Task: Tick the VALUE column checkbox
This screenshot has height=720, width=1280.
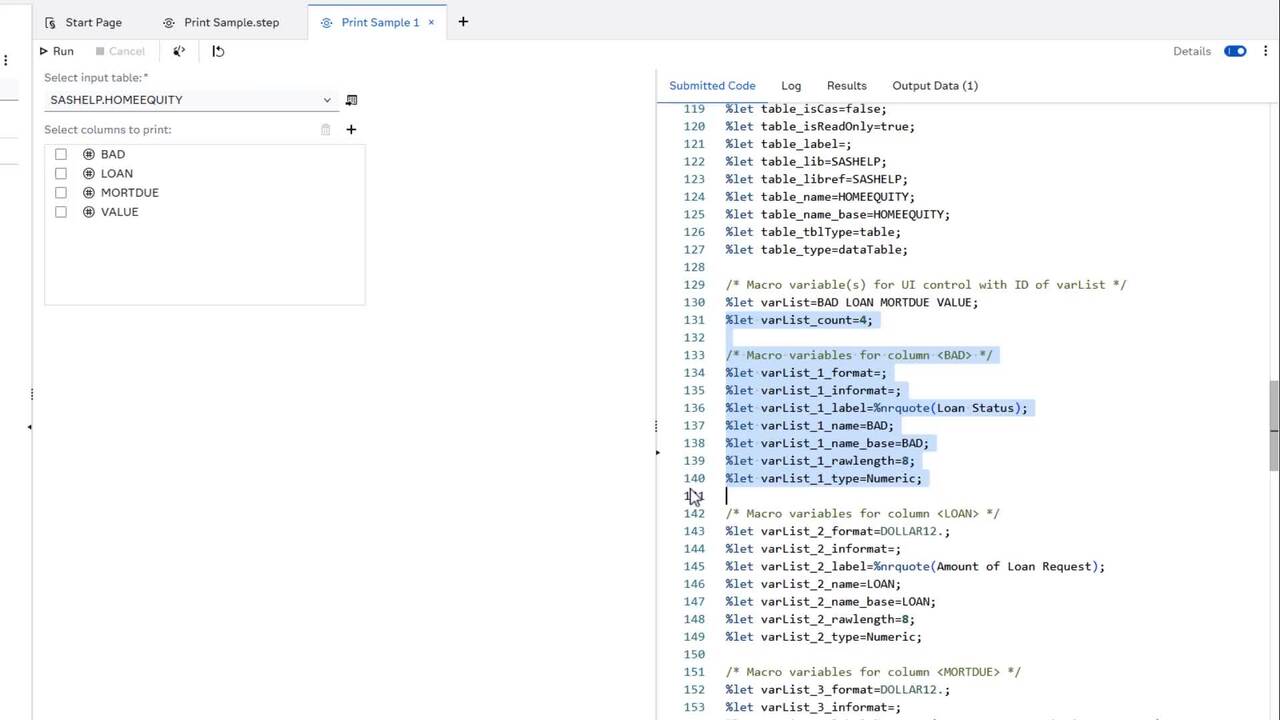Action: click(x=61, y=212)
